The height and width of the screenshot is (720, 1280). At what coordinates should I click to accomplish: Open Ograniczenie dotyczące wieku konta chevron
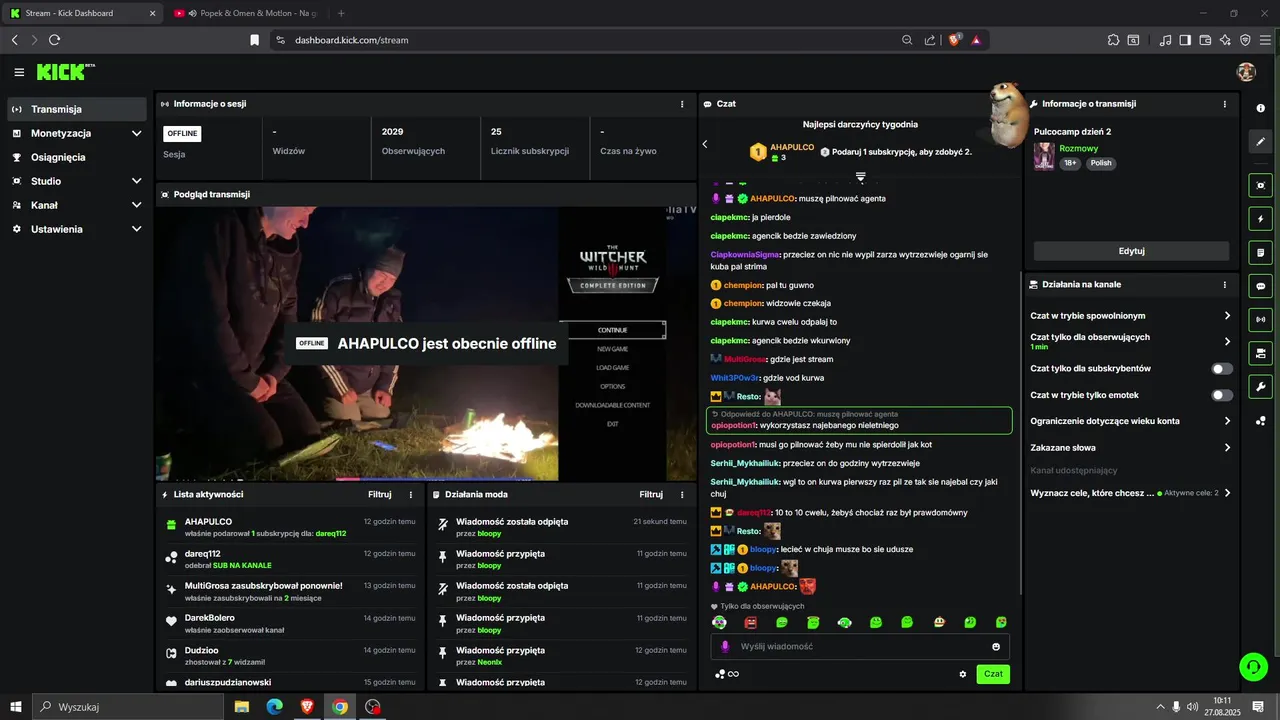tap(1227, 421)
